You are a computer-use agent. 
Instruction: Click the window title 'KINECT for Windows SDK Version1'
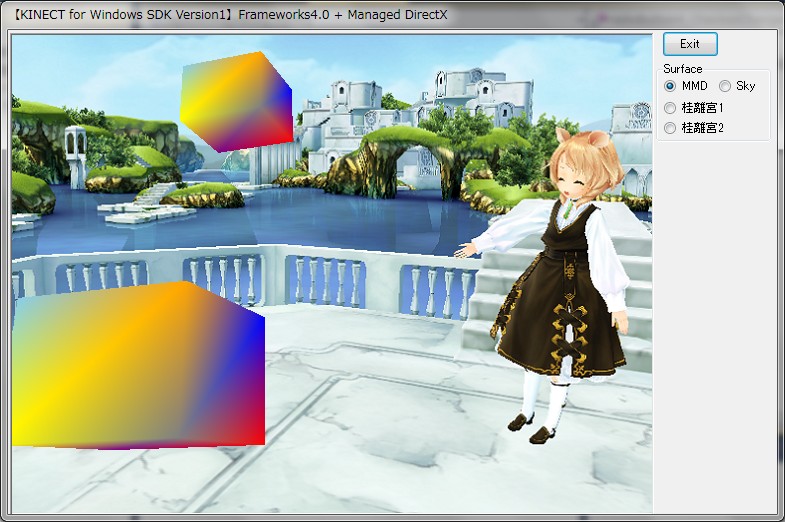click(x=122, y=15)
